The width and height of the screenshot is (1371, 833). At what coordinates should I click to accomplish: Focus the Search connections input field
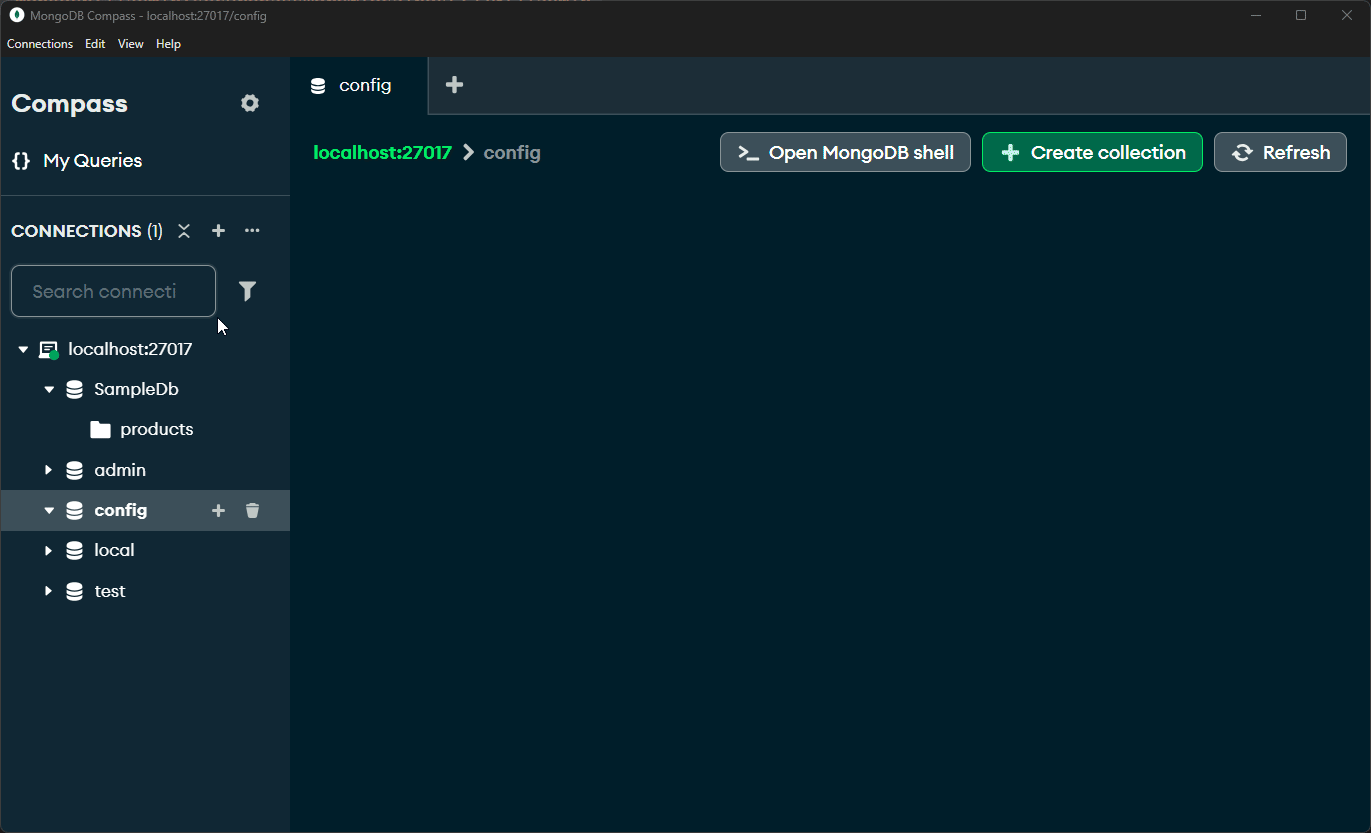pos(113,291)
